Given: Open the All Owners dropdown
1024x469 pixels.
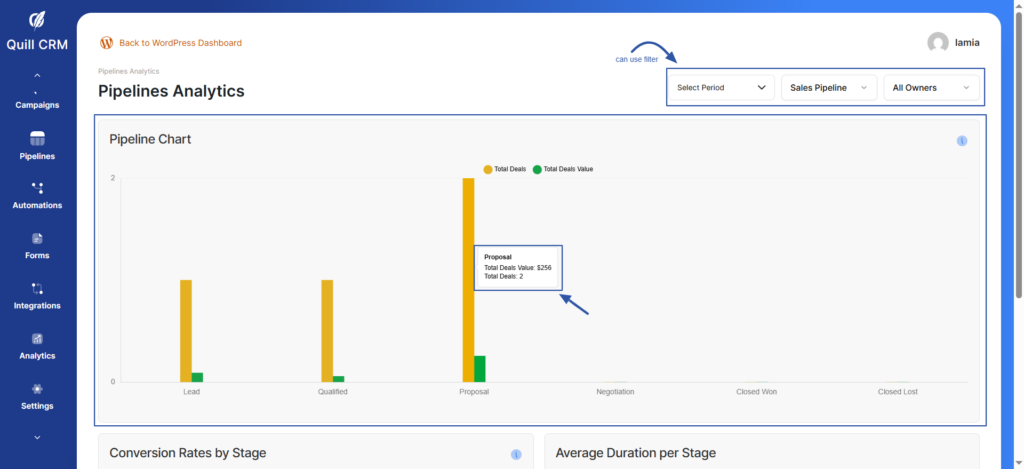Looking at the screenshot, I should [930, 88].
